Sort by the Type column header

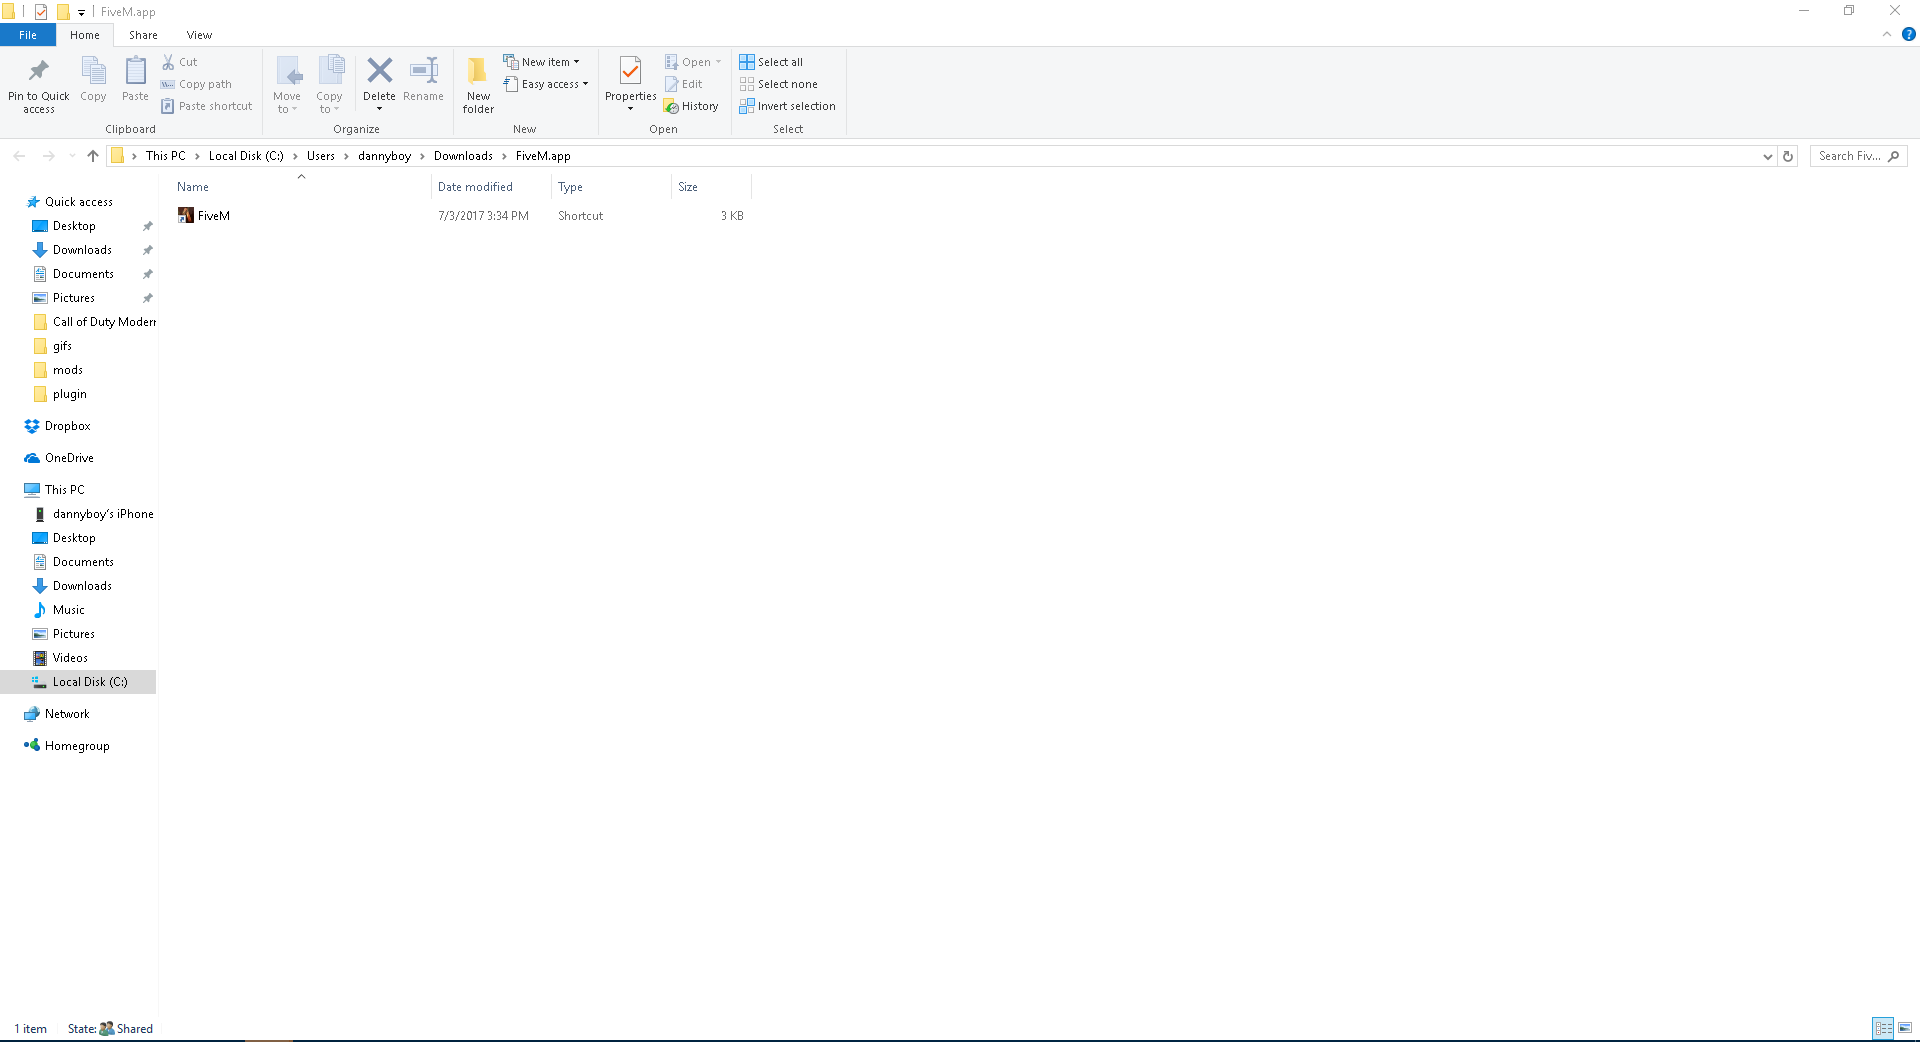click(611, 187)
